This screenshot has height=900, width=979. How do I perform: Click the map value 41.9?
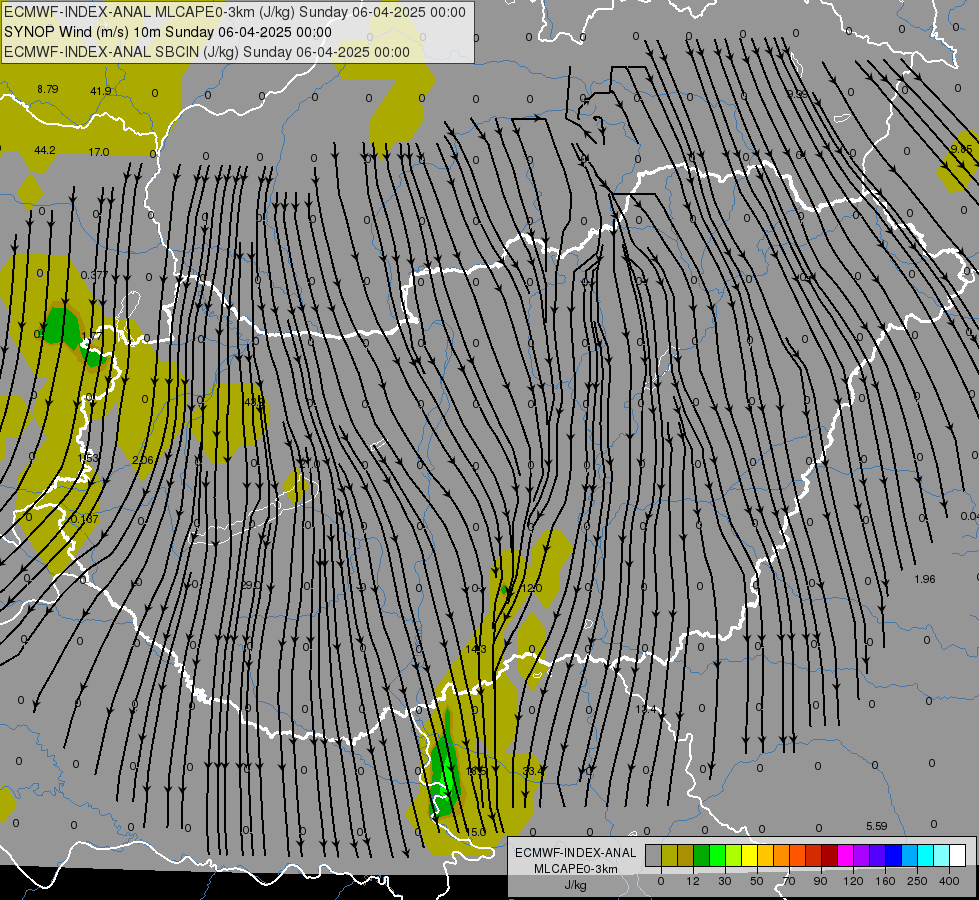101,91
